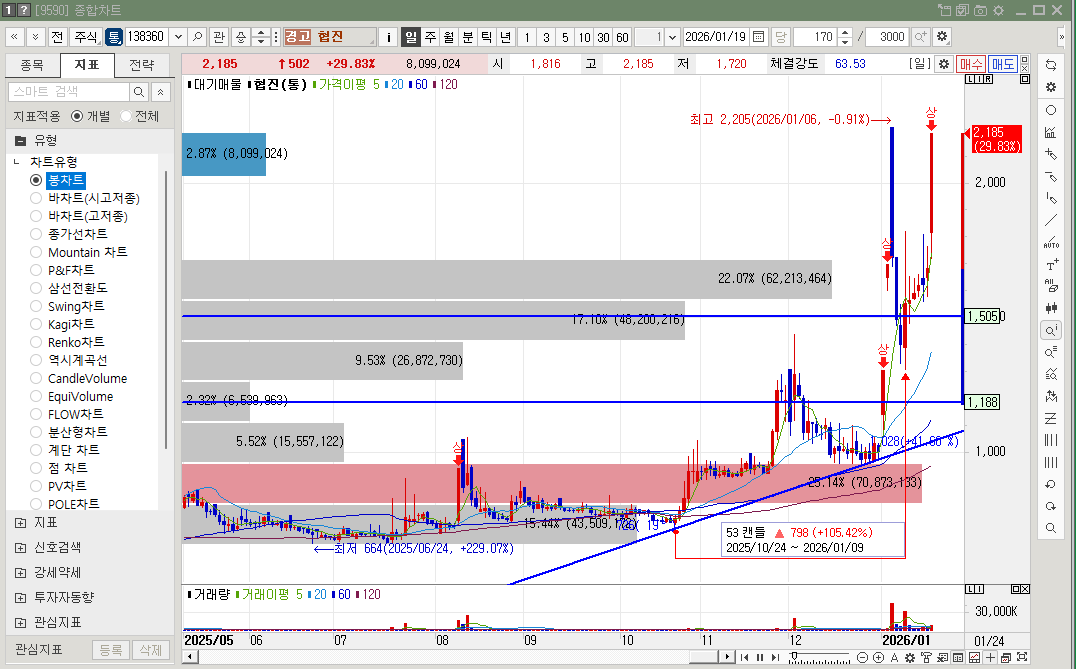Click the 60 interval button
Screen dimensions: 1076x669
click(622, 37)
